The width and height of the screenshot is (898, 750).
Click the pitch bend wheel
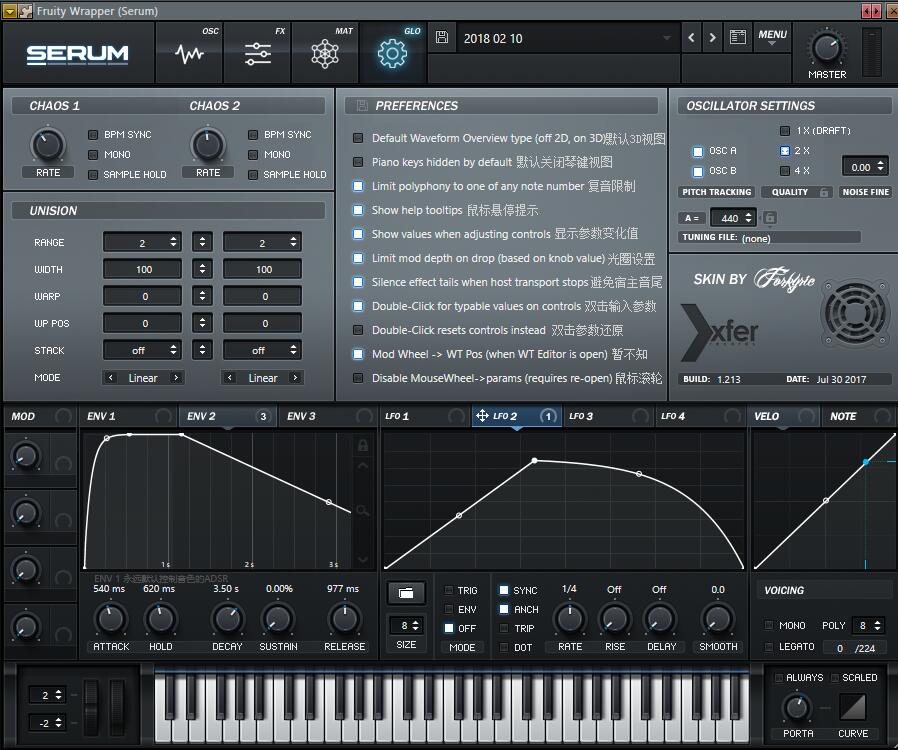point(91,707)
